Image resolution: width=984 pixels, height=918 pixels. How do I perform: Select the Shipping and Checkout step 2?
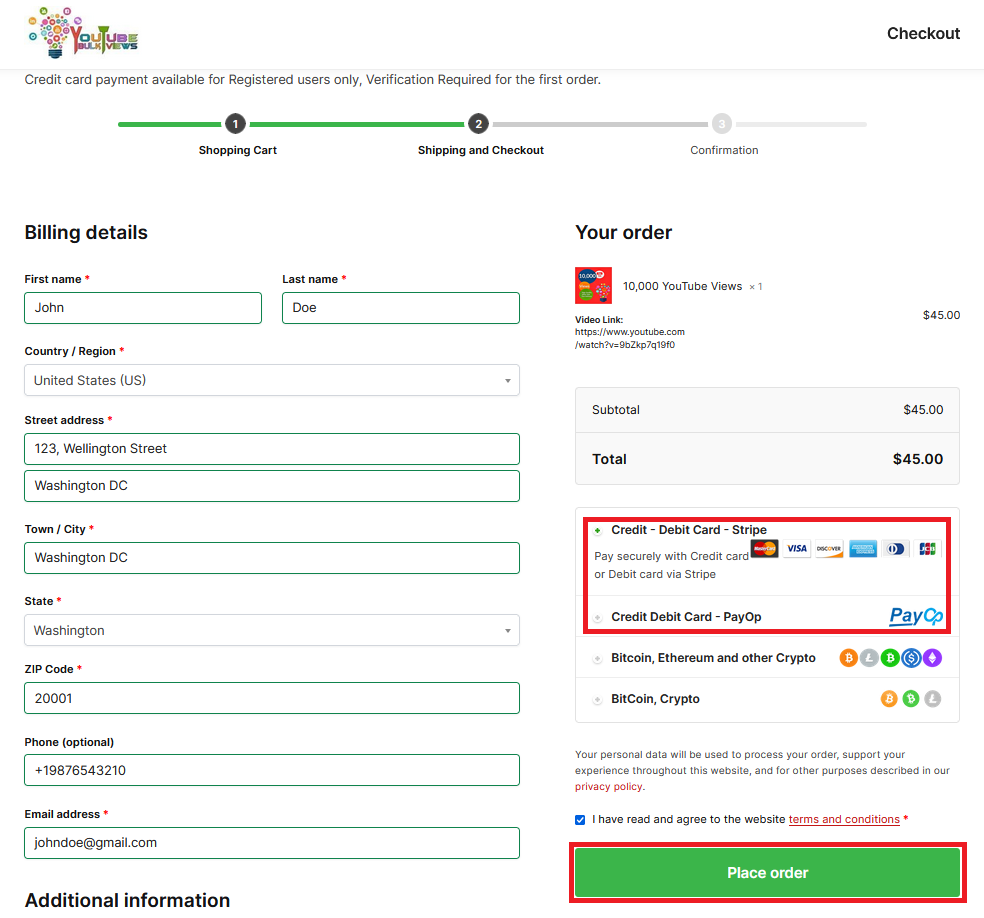point(478,124)
